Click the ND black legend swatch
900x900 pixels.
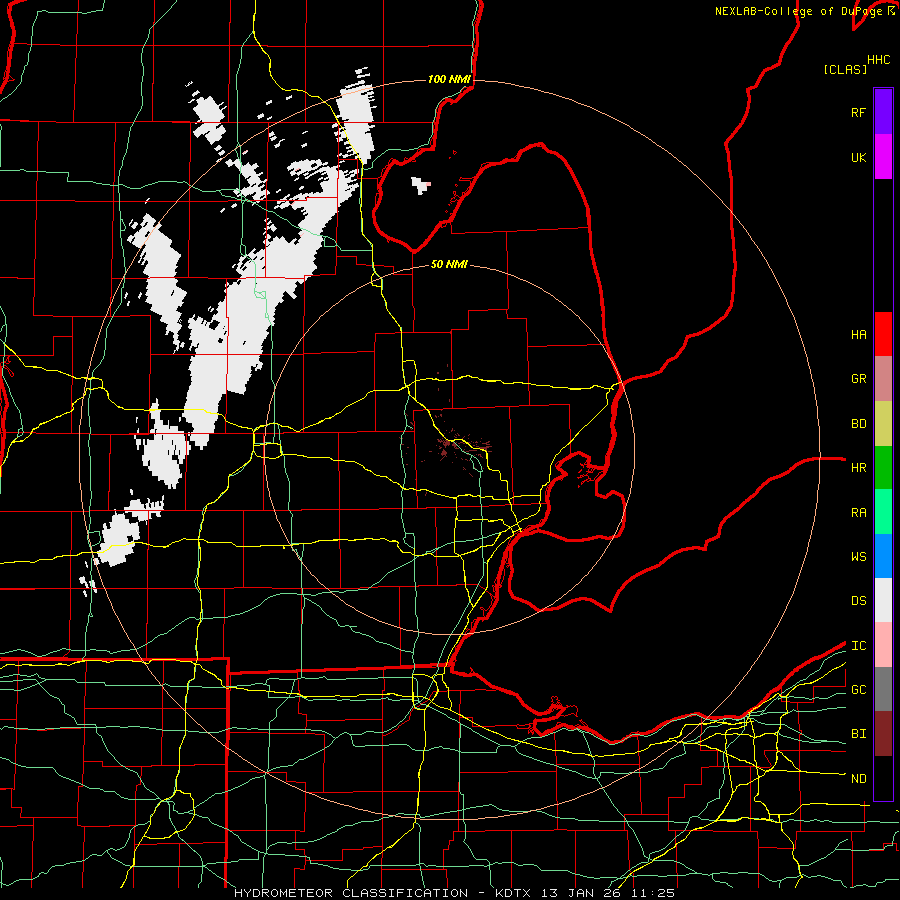883,778
